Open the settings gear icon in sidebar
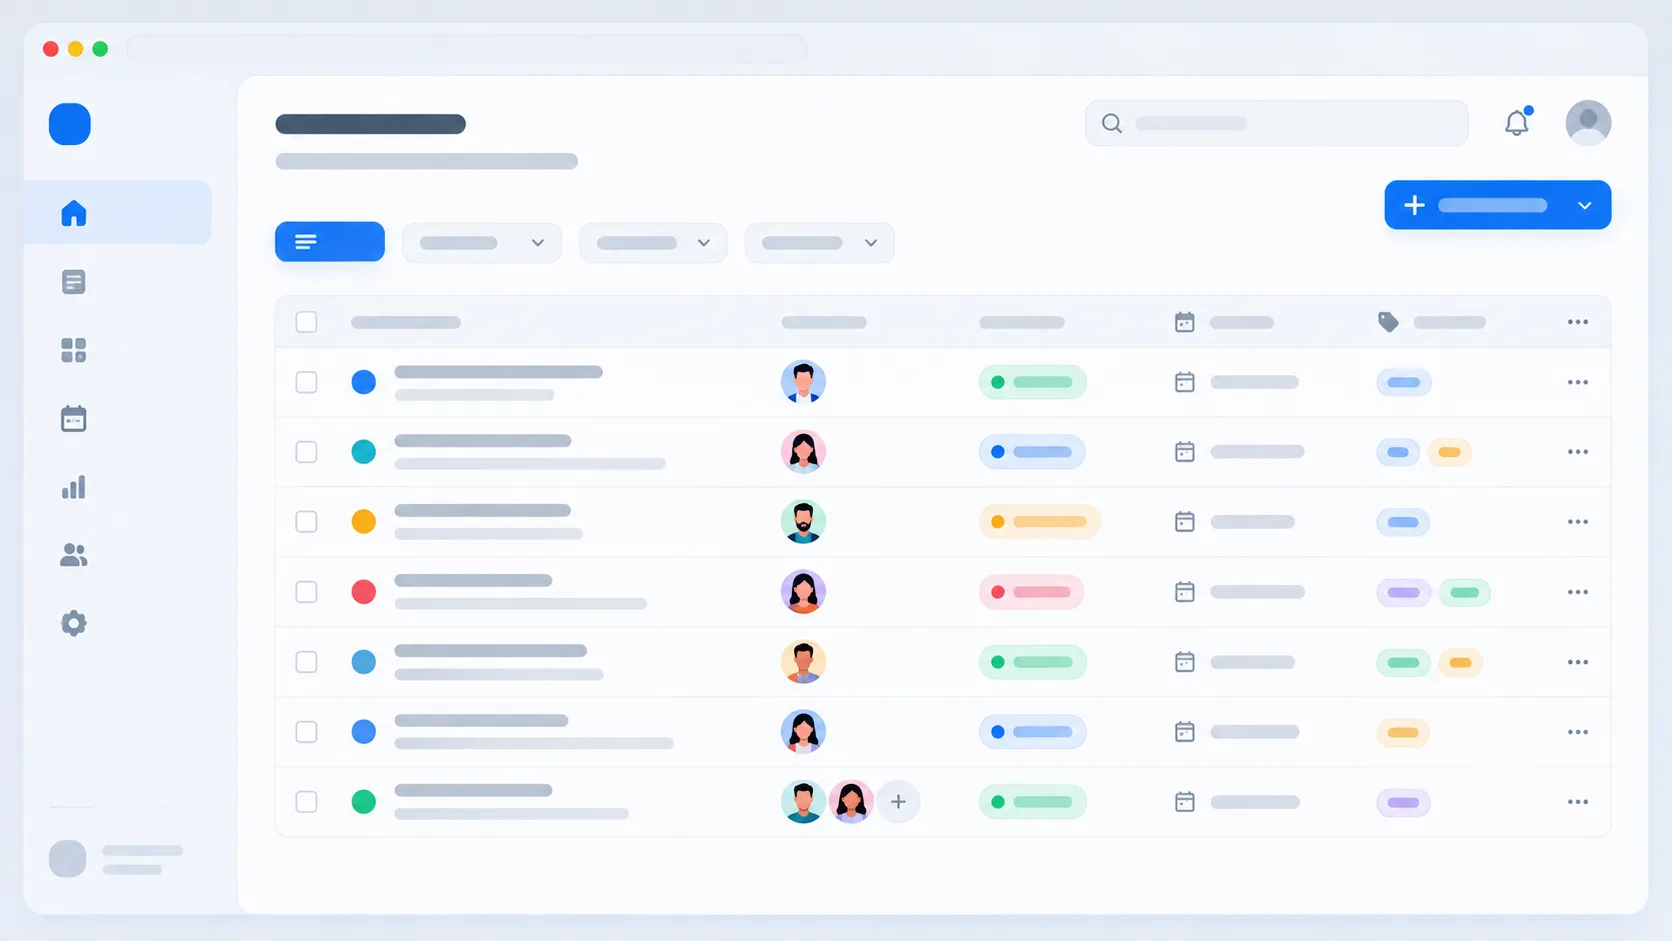 pyautogui.click(x=73, y=623)
